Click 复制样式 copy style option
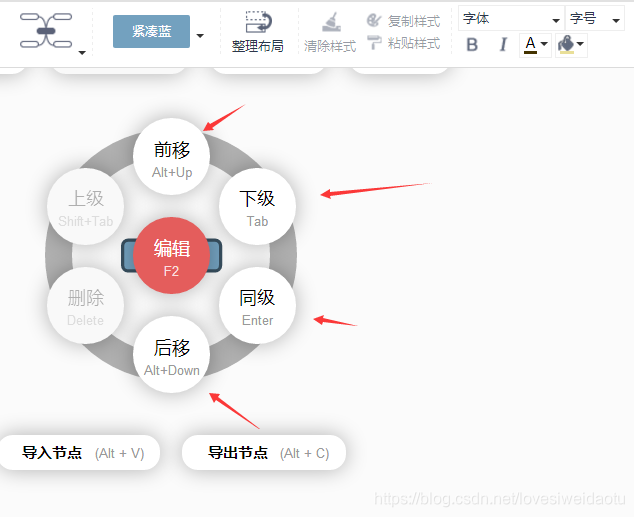 coord(404,21)
